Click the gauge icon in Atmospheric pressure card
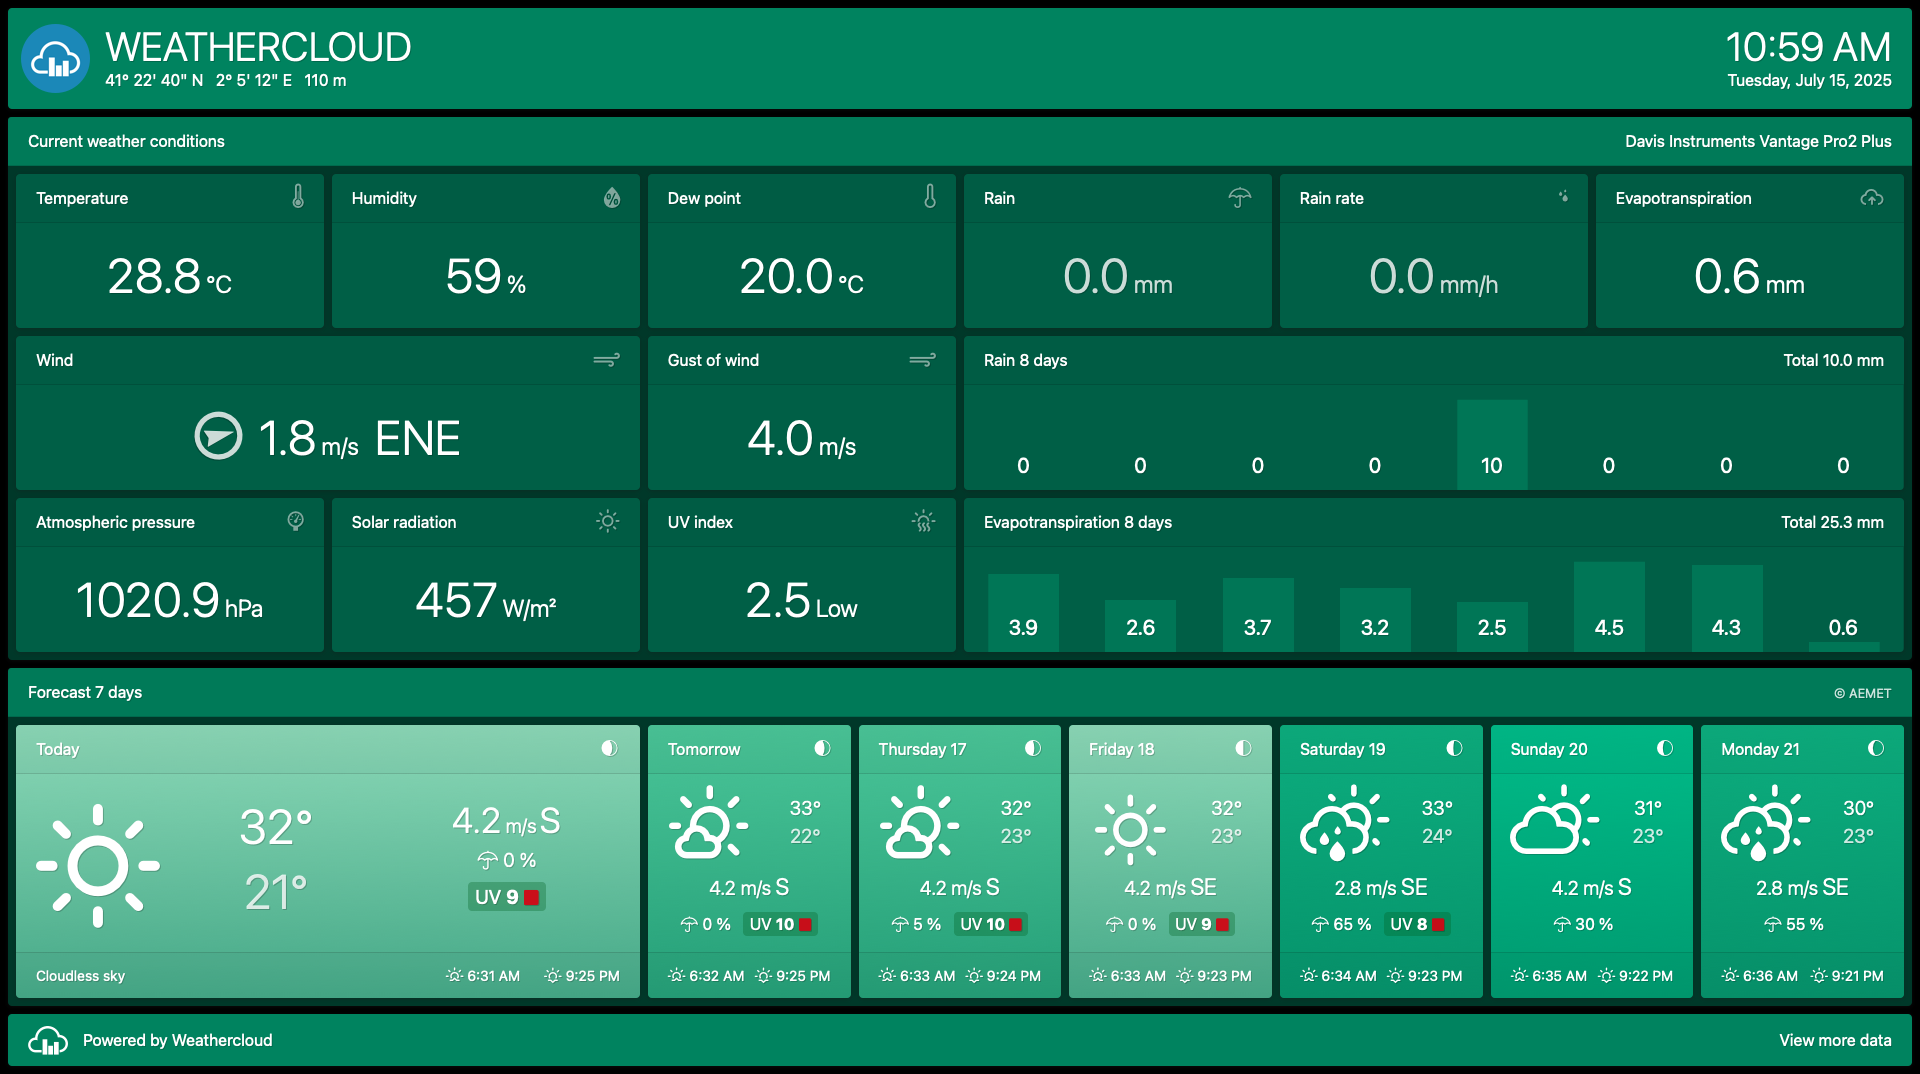 [x=296, y=521]
